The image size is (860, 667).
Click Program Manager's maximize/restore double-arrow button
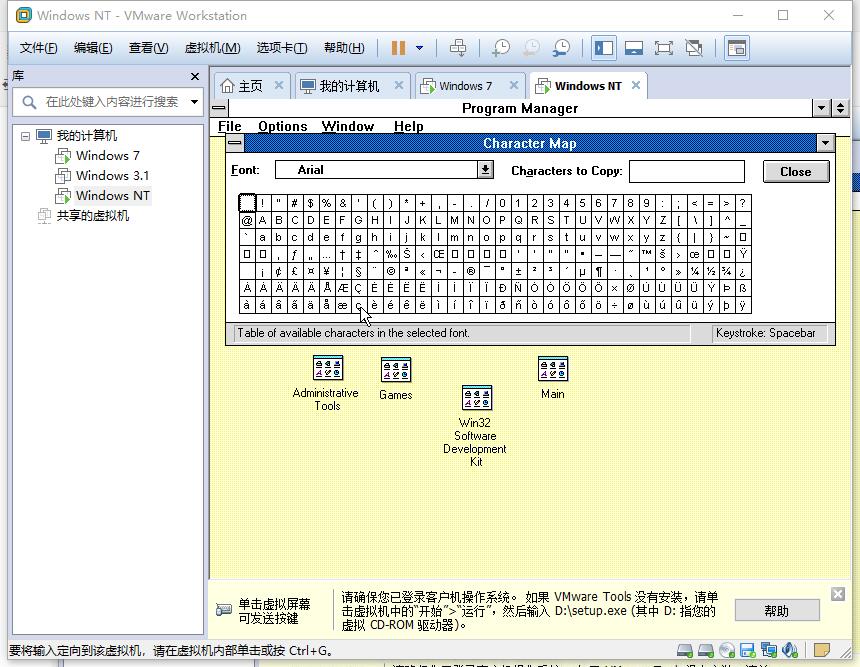click(x=840, y=108)
